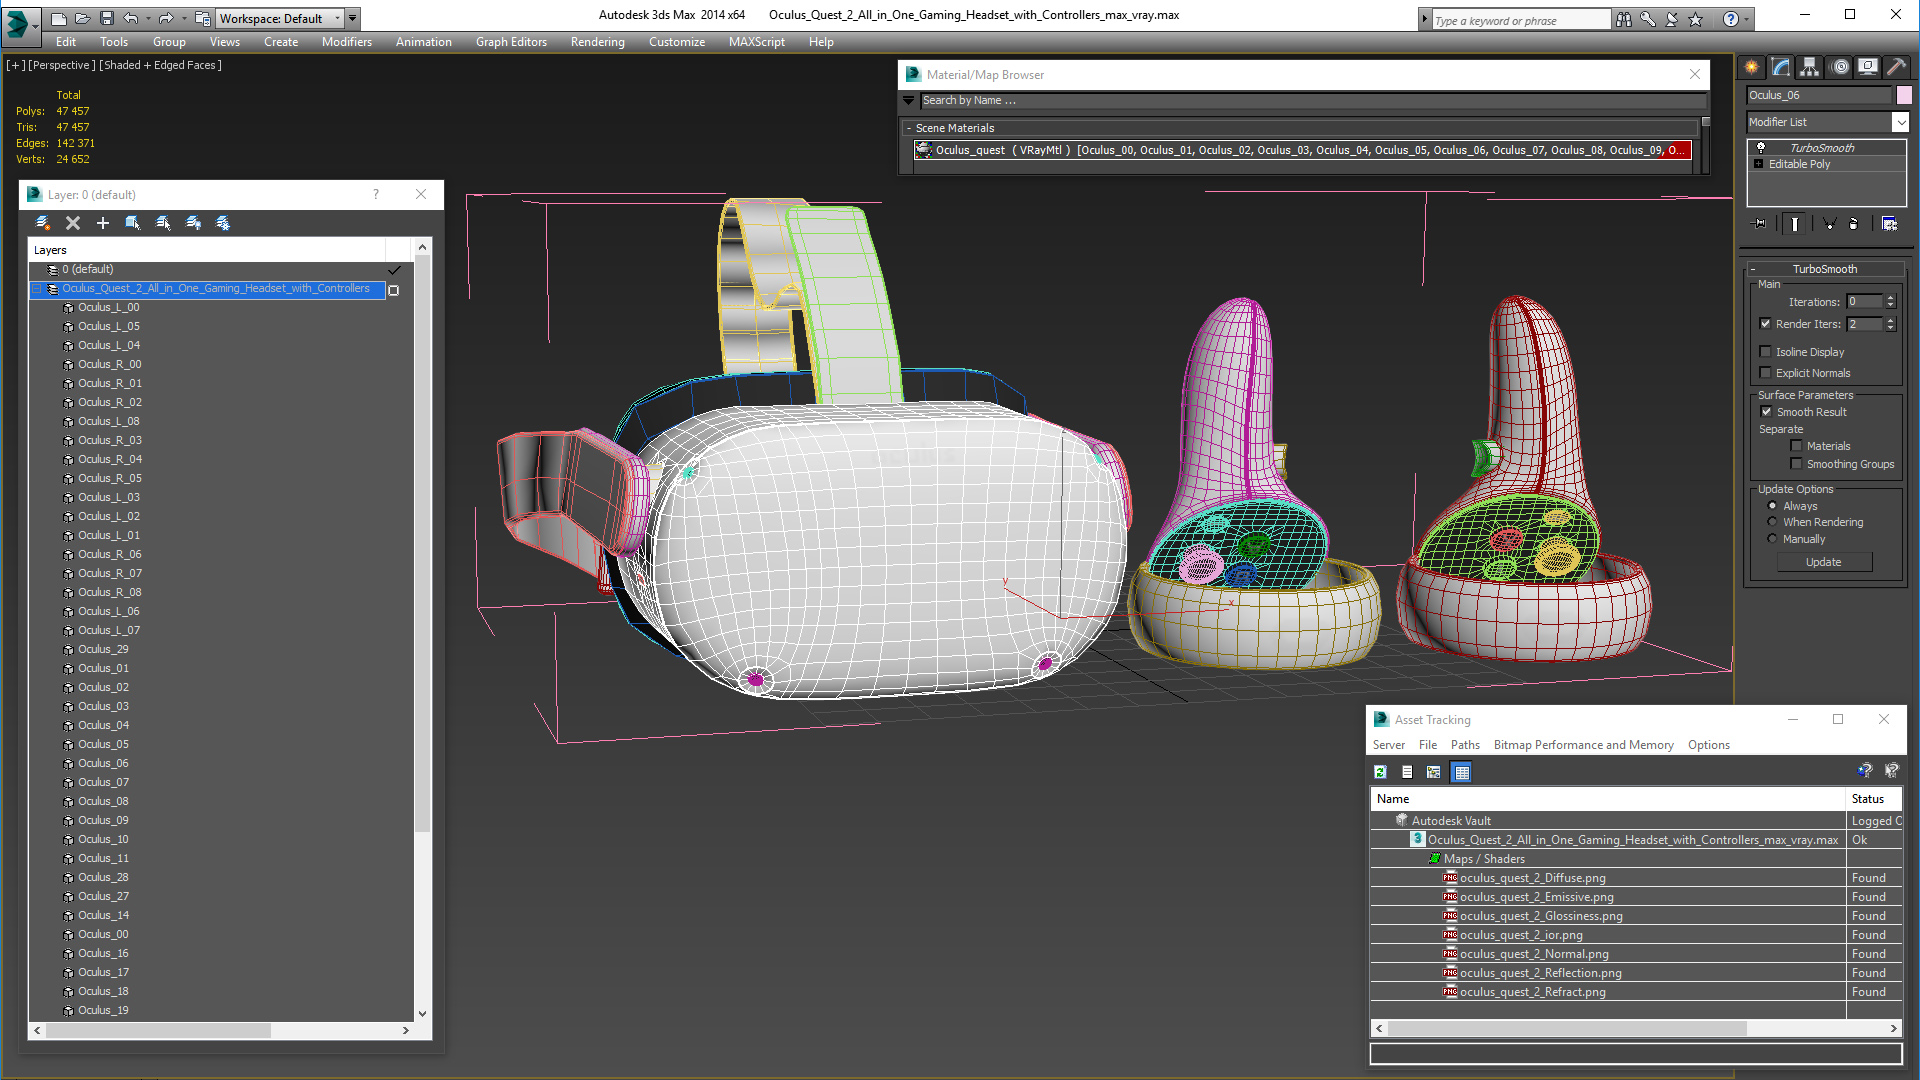
Task: Open the Modifier List dropdown
Action: pyautogui.click(x=1900, y=122)
